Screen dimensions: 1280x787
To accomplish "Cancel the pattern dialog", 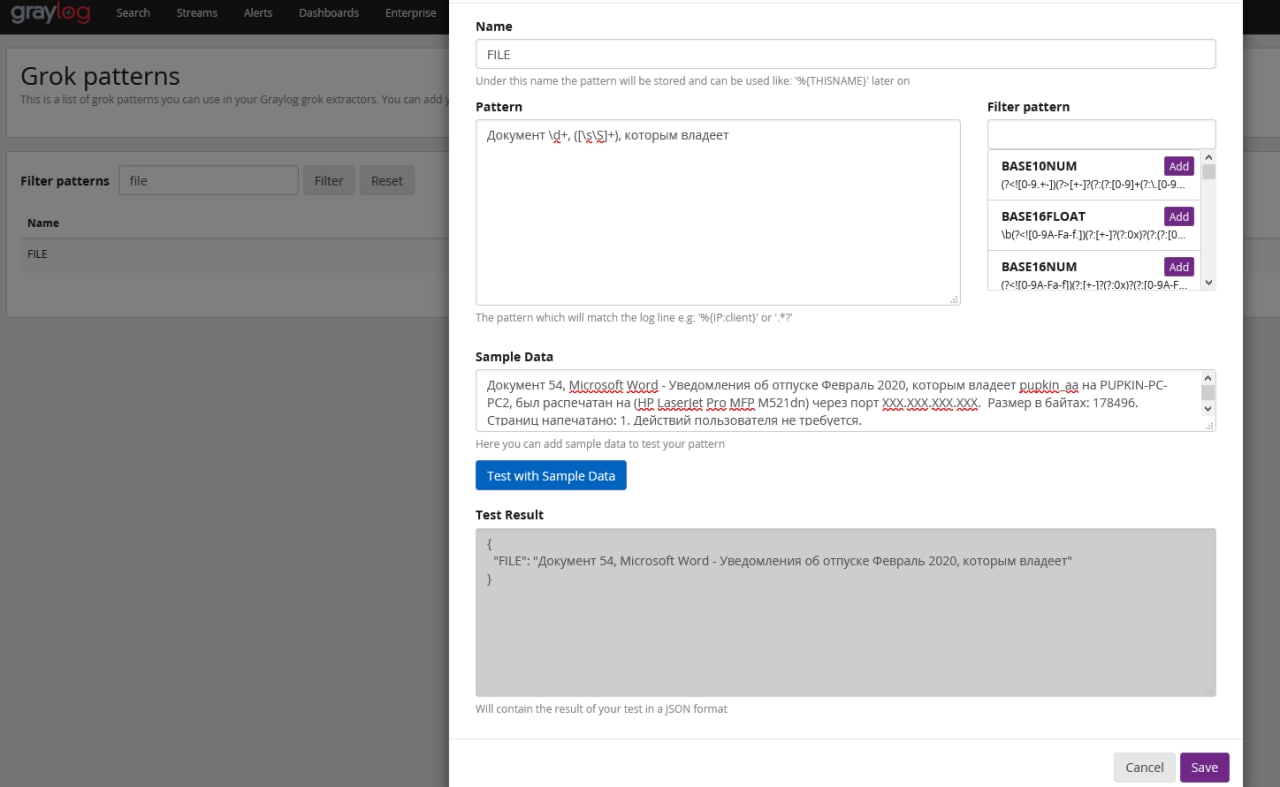I will pyautogui.click(x=1144, y=767).
